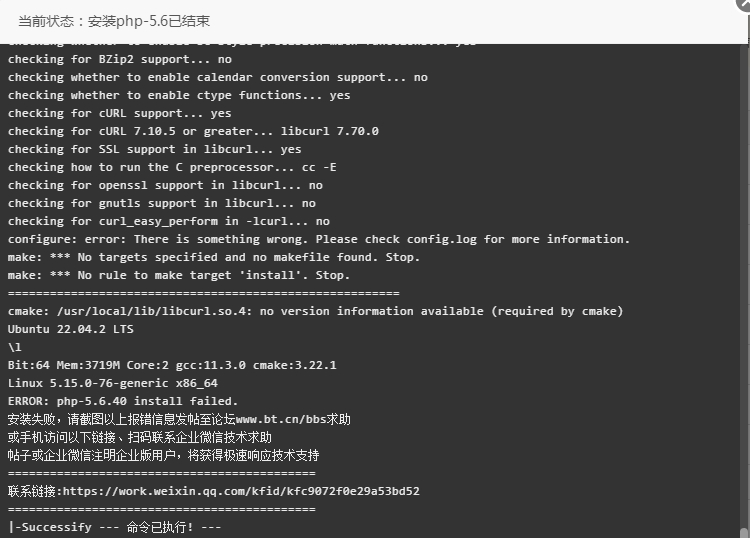The width and height of the screenshot is (750, 538).
Task: Click the "No rule to make target 'install'" line
Action: (178, 275)
